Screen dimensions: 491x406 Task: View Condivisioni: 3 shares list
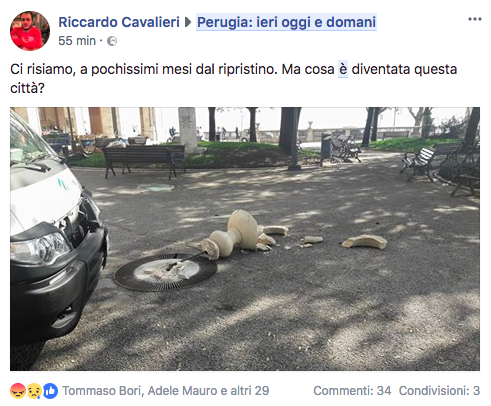[439, 391]
